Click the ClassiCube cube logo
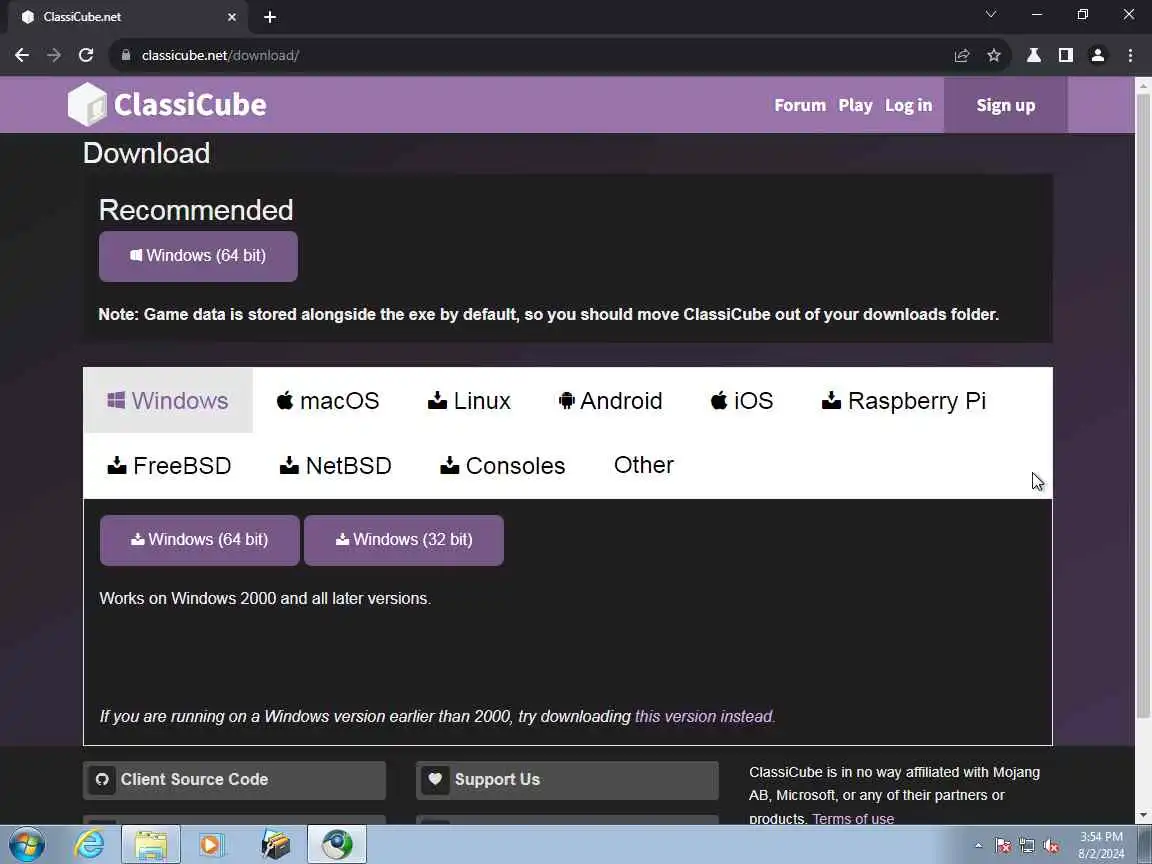The image size is (1152, 864). [87, 104]
